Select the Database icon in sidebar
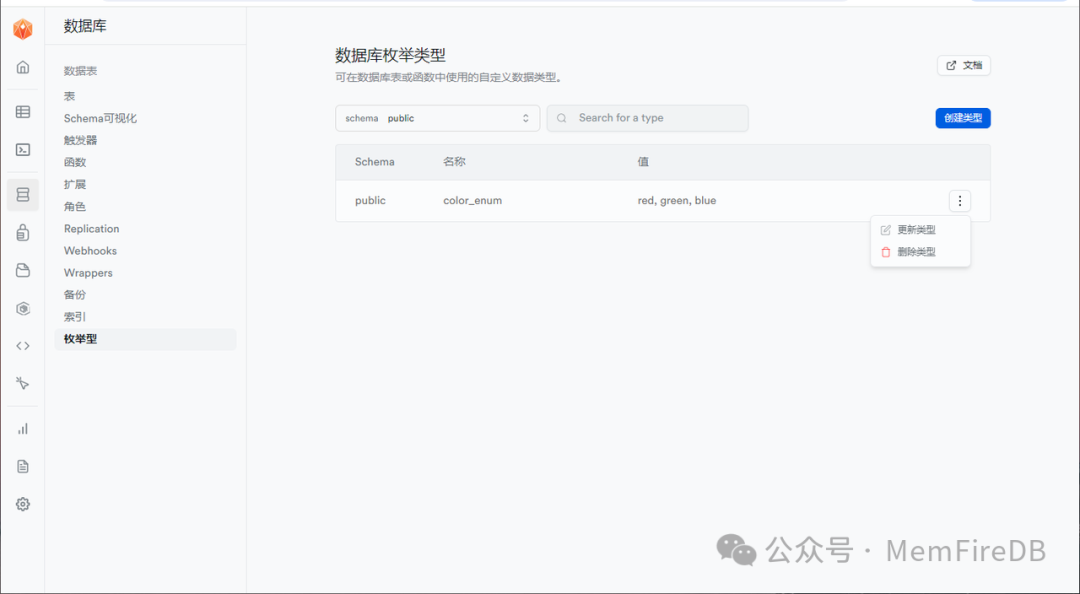The image size is (1080, 594). (23, 195)
